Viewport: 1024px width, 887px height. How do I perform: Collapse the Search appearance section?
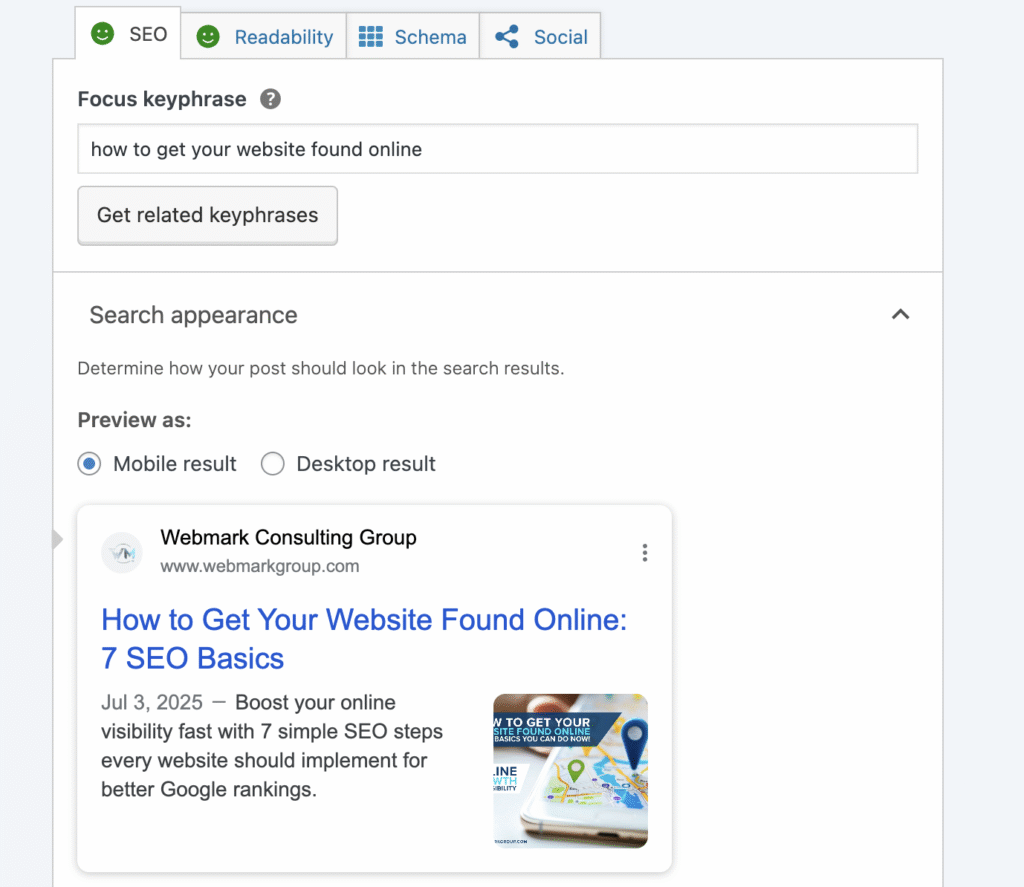point(900,314)
